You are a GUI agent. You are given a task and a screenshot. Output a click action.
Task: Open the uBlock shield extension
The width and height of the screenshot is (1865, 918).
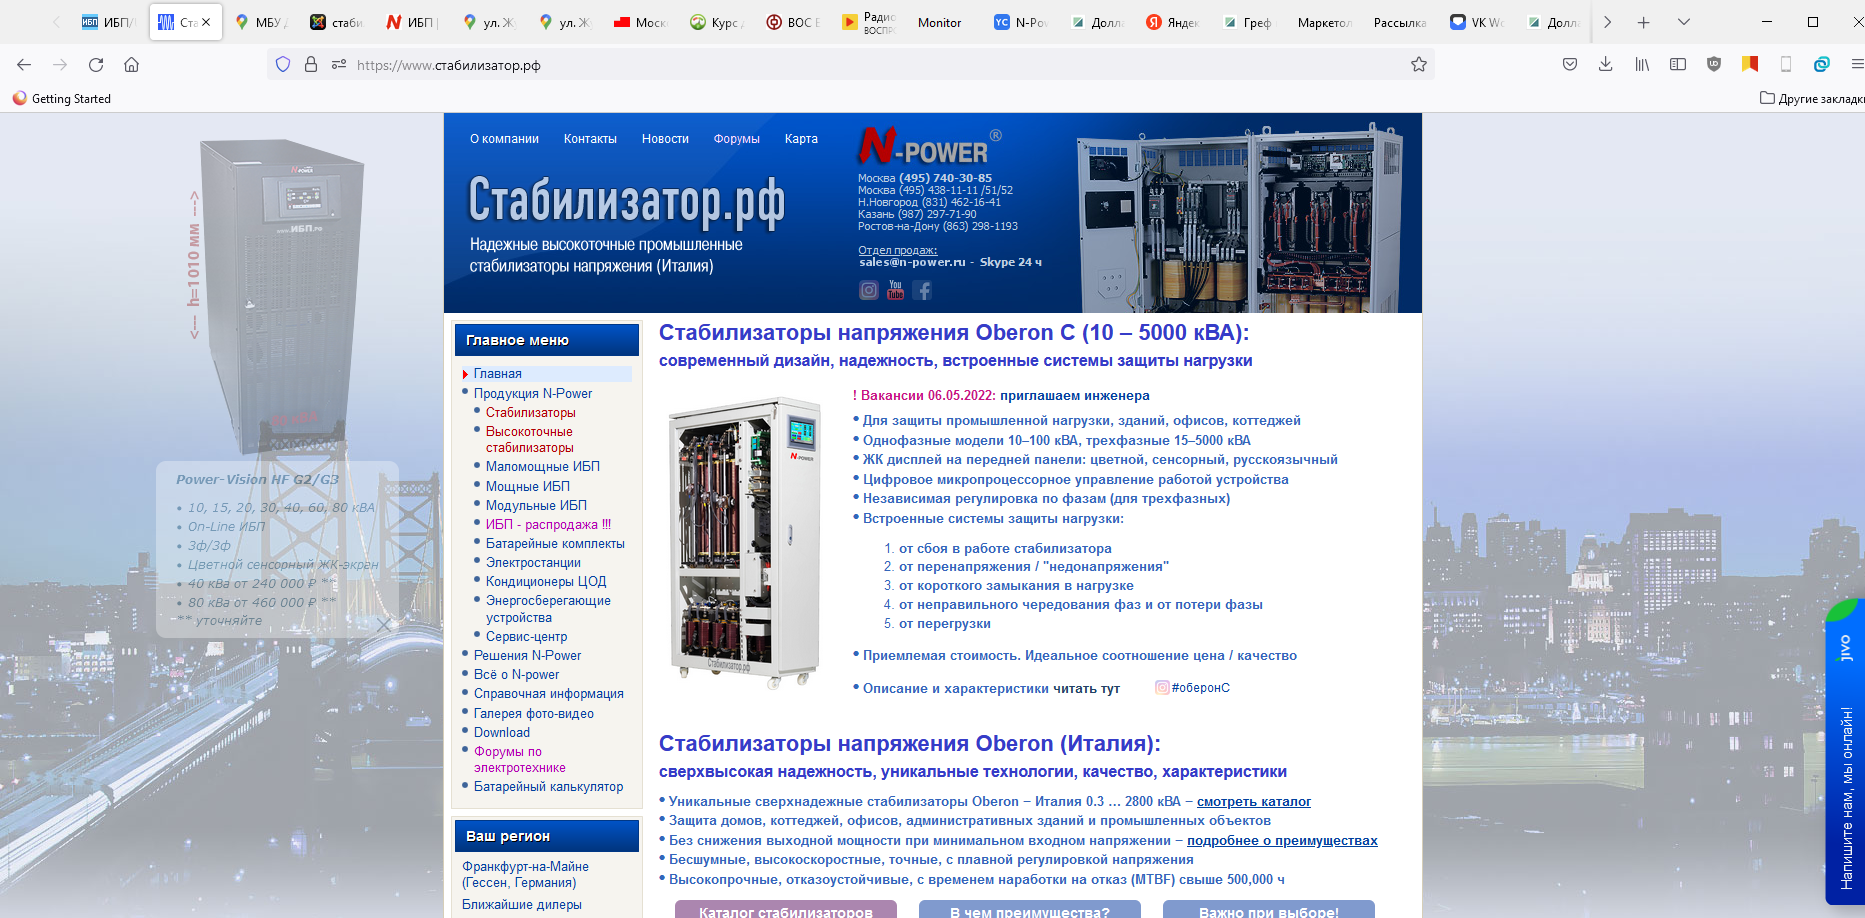point(1714,65)
